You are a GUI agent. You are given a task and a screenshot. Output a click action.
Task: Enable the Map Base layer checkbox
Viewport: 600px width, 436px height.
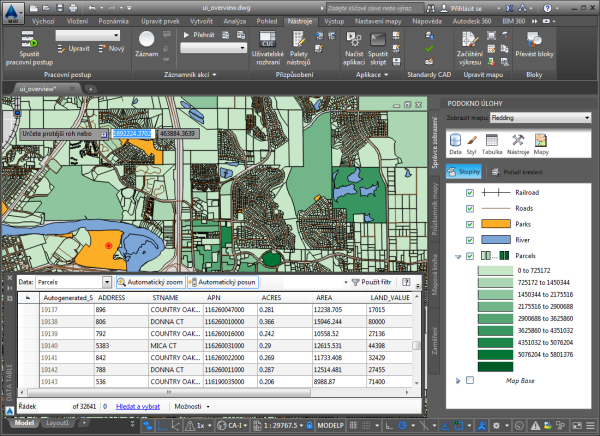click(x=471, y=380)
